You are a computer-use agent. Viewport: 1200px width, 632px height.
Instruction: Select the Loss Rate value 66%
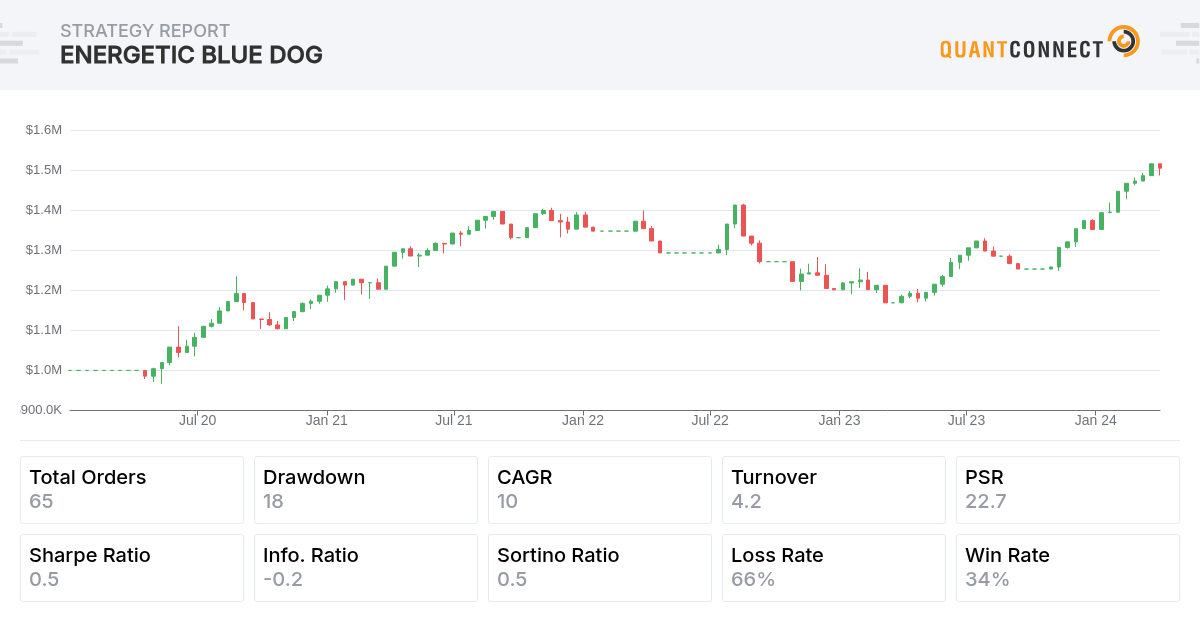753,579
